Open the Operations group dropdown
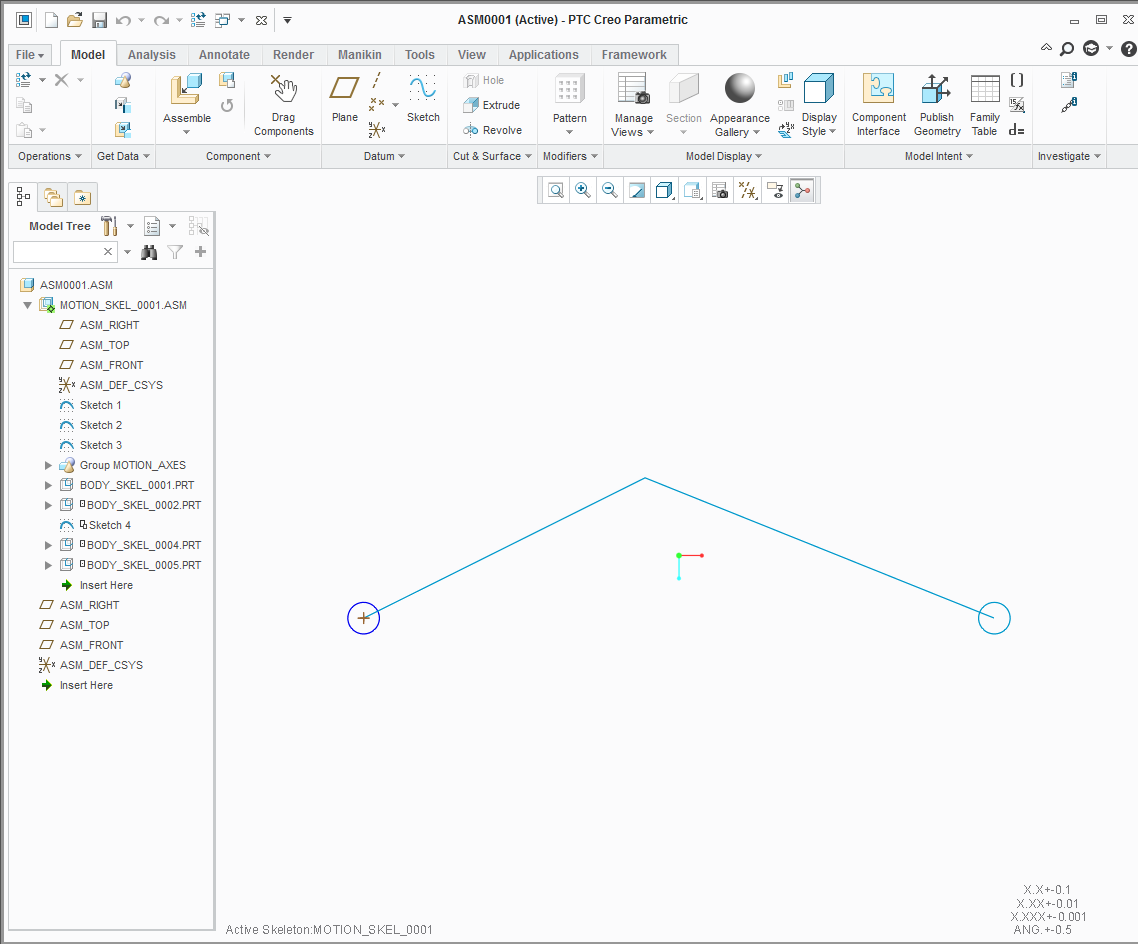Image resolution: width=1138 pixels, height=944 pixels. [x=49, y=156]
